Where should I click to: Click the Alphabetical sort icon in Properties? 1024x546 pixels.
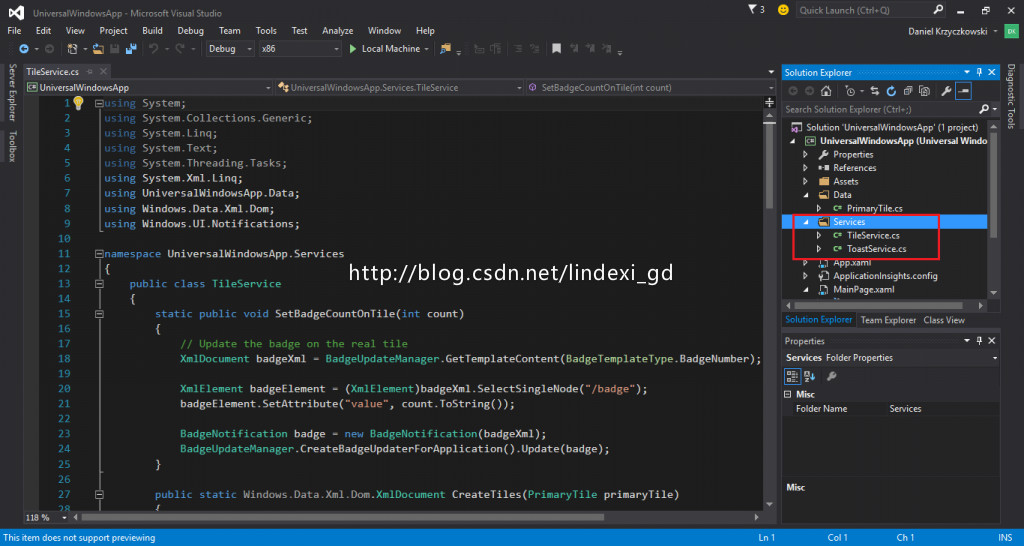coord(810,376)
